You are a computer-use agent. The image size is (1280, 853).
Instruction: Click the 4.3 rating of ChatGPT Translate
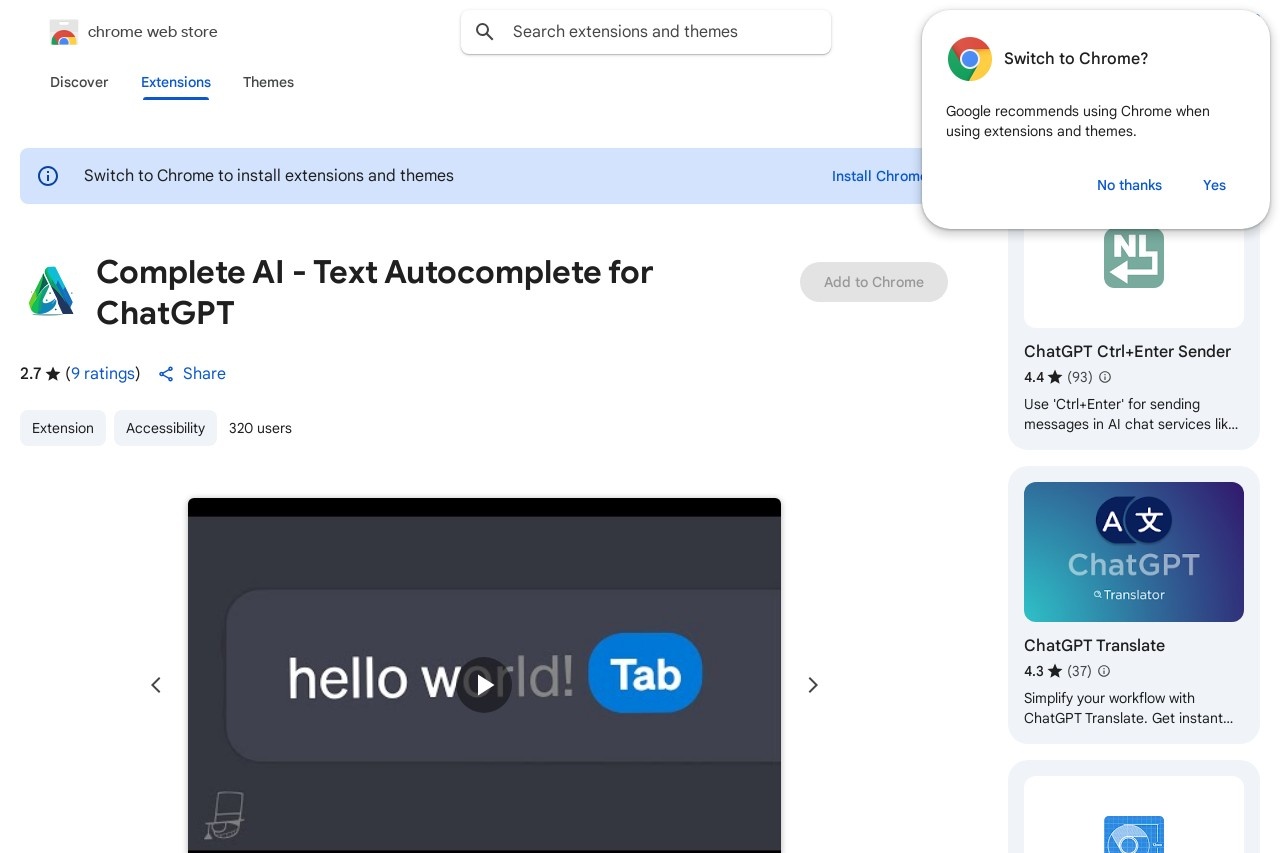(x=1042, y=671)
